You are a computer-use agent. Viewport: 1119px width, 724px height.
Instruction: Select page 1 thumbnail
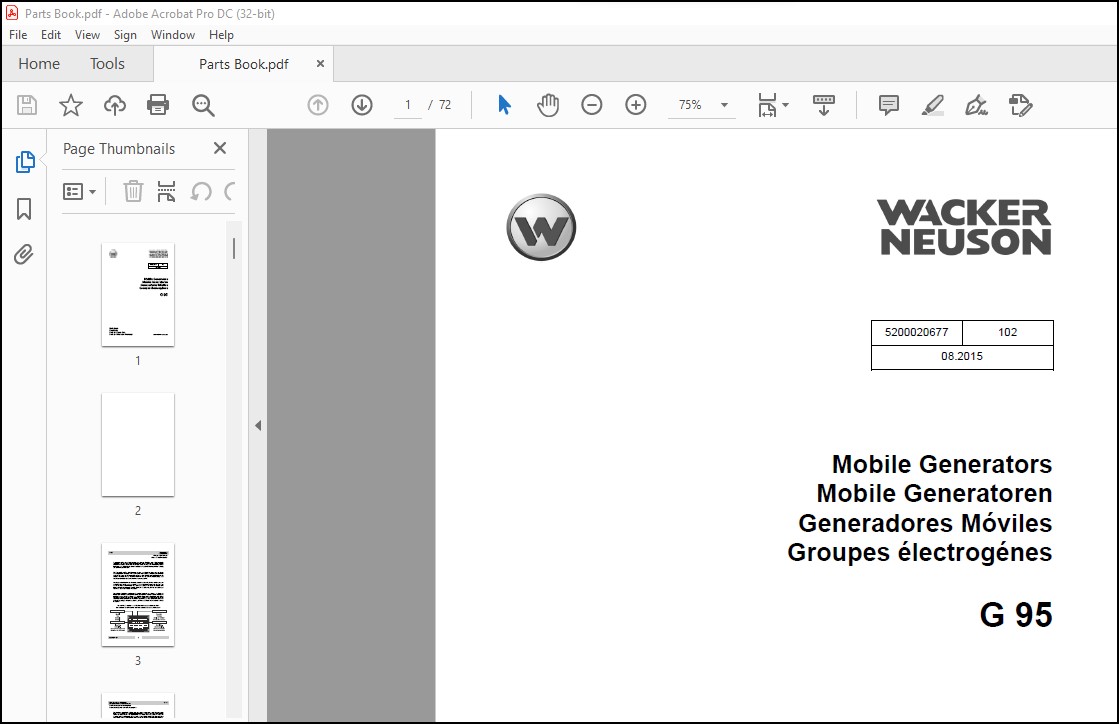(138, 295)
